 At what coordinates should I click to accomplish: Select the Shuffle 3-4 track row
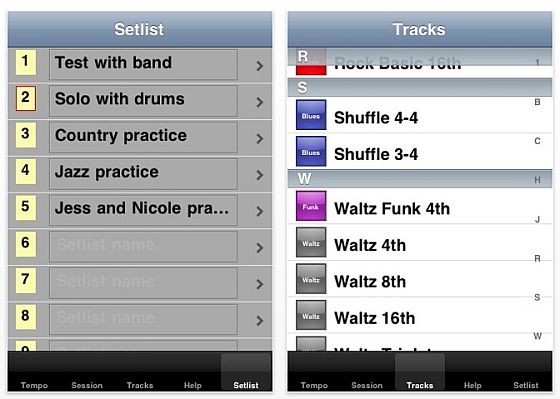click(x=420, y=151)
